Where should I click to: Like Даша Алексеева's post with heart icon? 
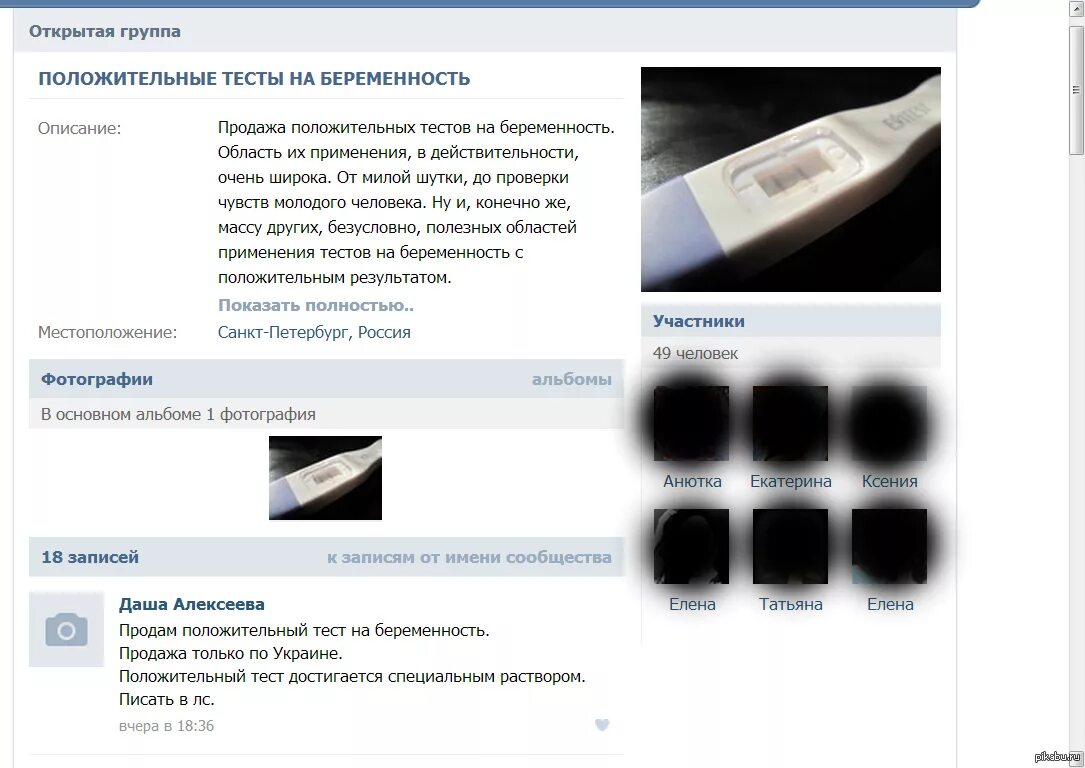point(602,724)
